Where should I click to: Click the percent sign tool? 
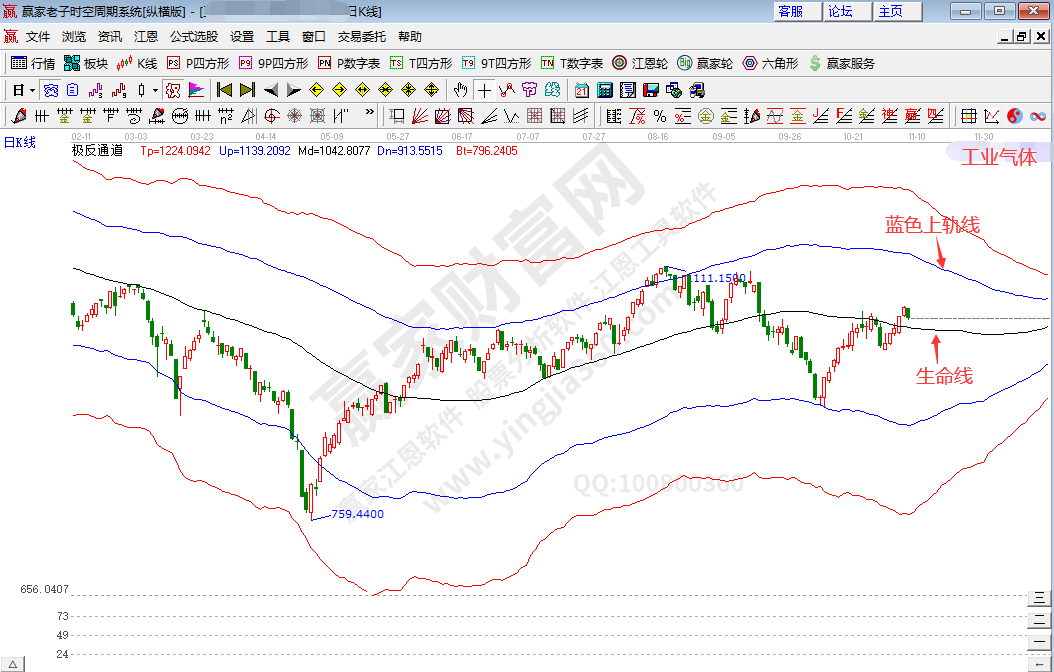pos(659,116)
